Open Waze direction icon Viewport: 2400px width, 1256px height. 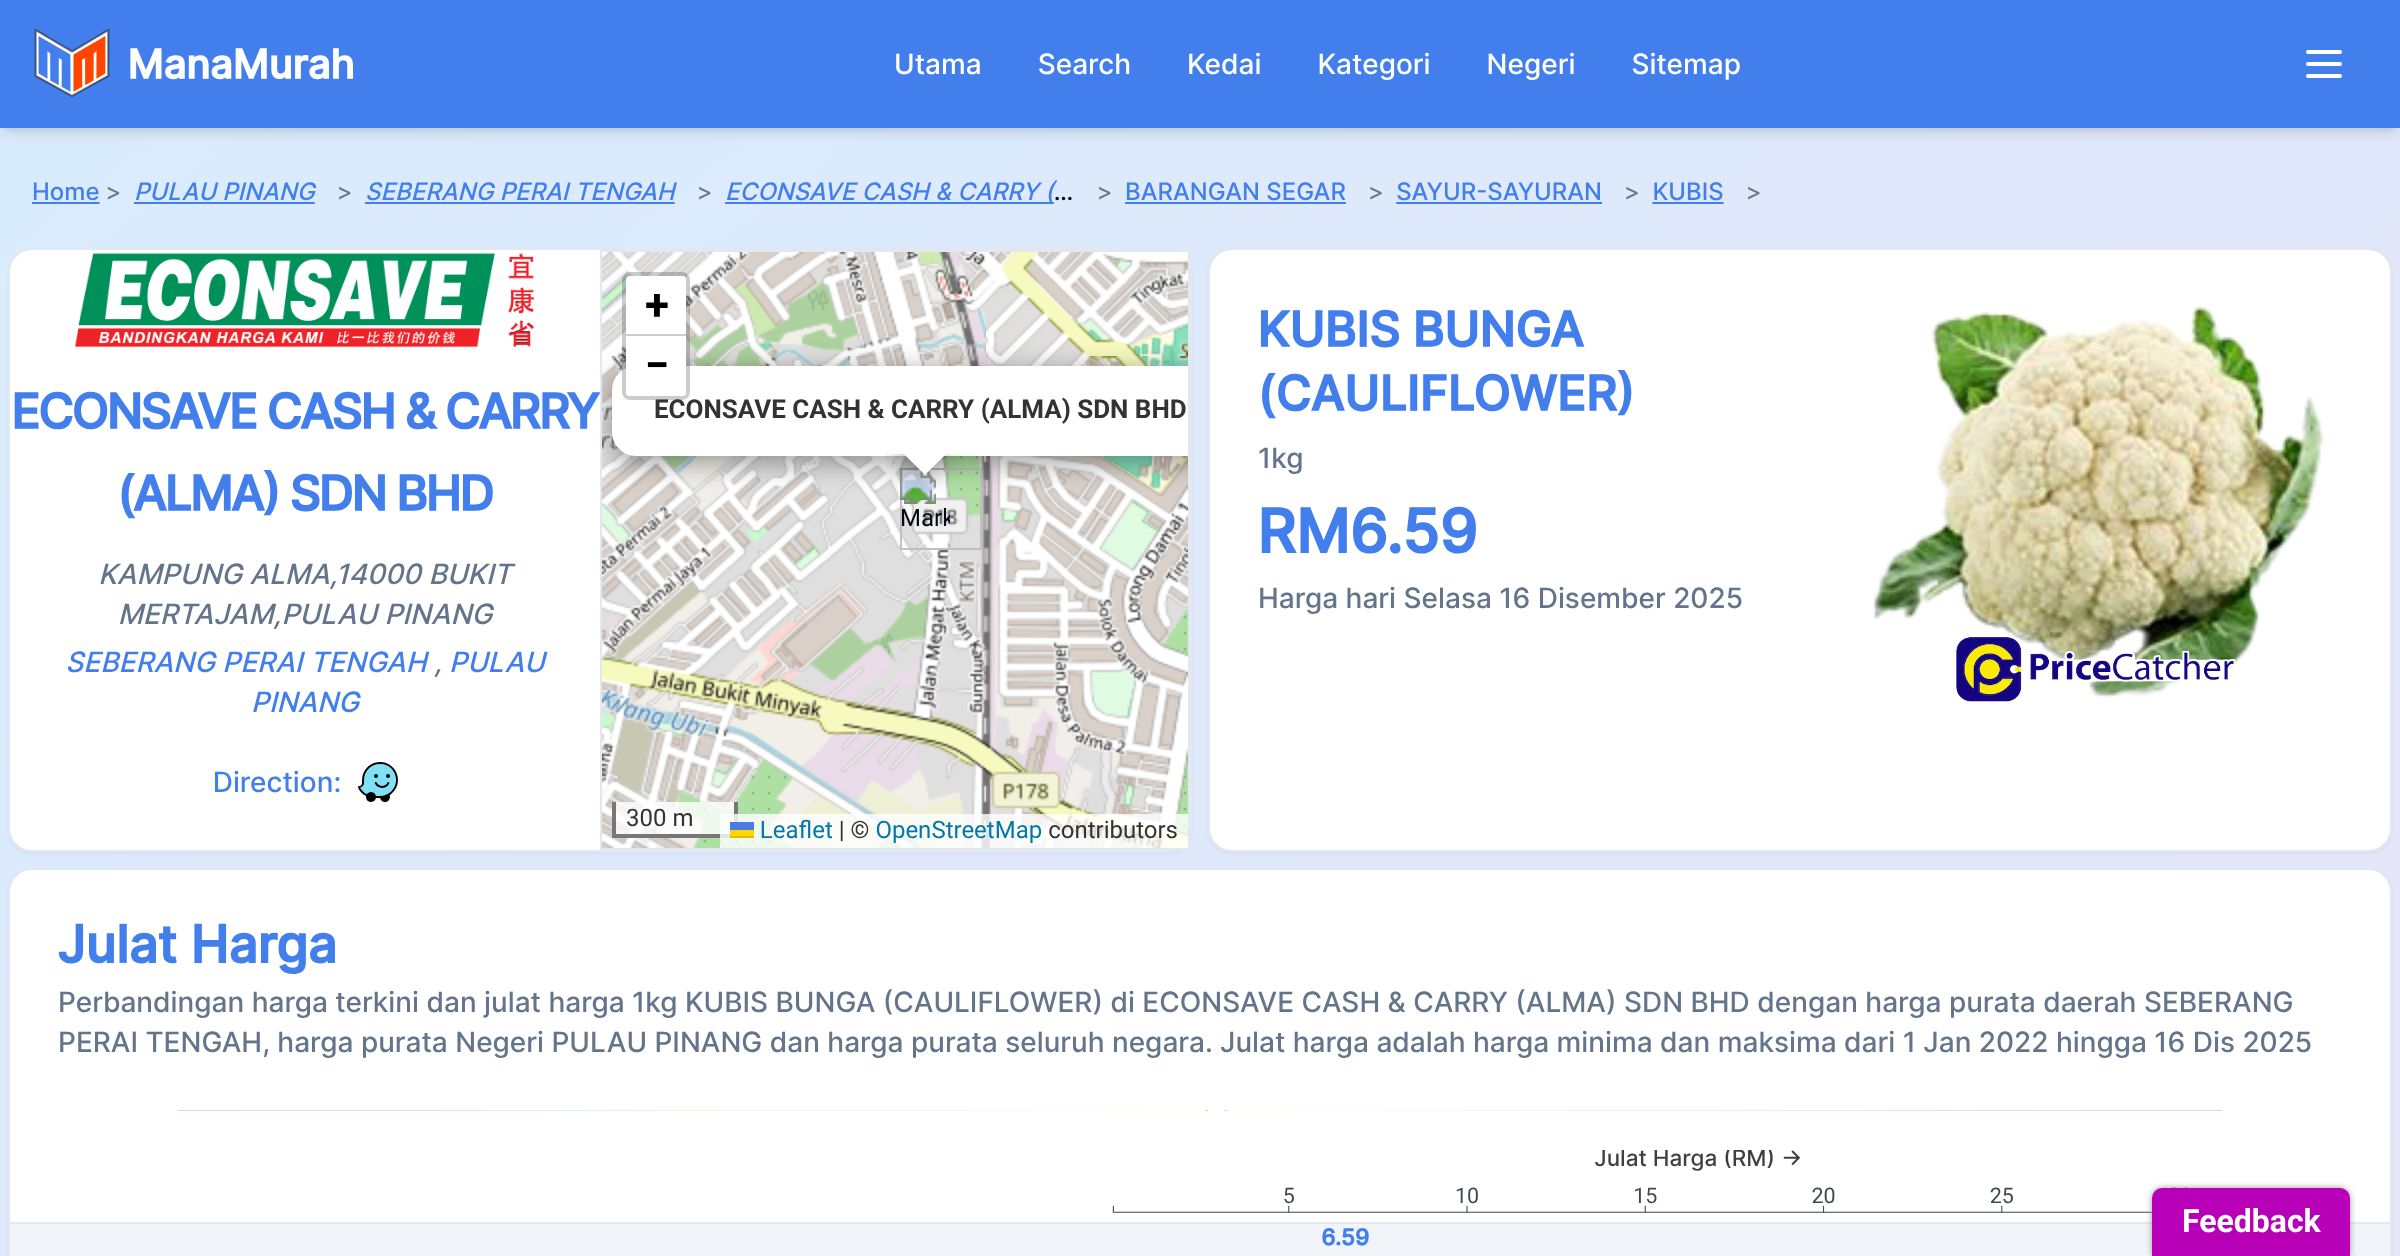(x=378, y=782)
